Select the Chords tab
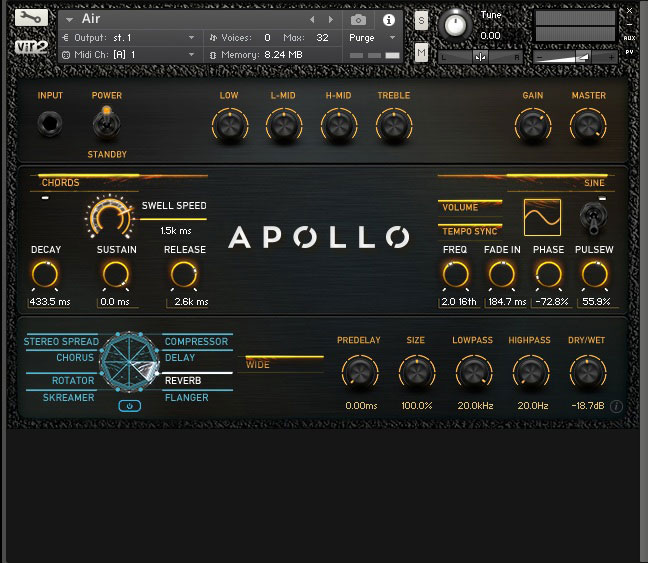 [60, 183]
